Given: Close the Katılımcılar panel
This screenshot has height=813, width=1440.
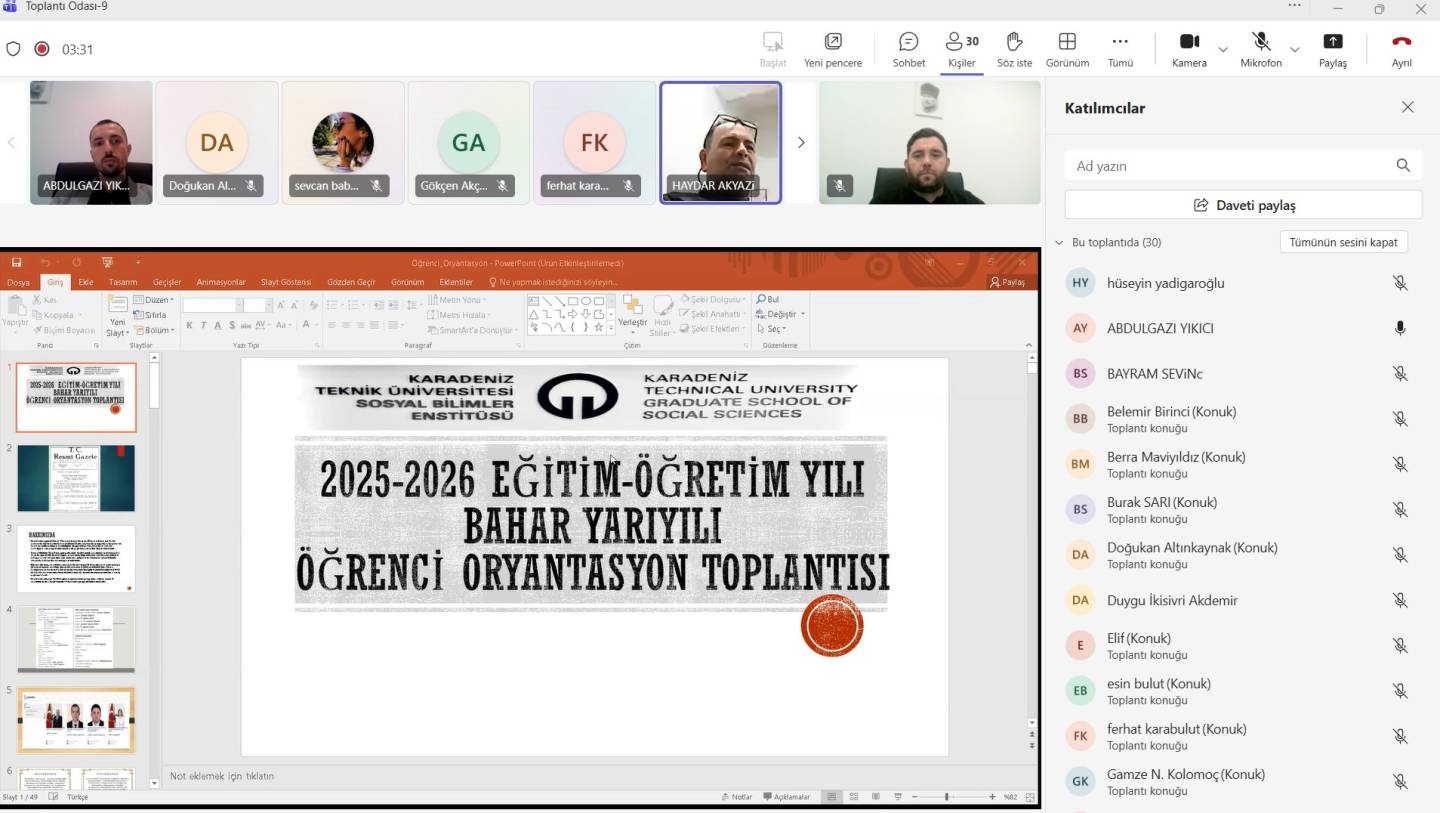Looking at the screenshot, I should click(x=1407, y=107).
